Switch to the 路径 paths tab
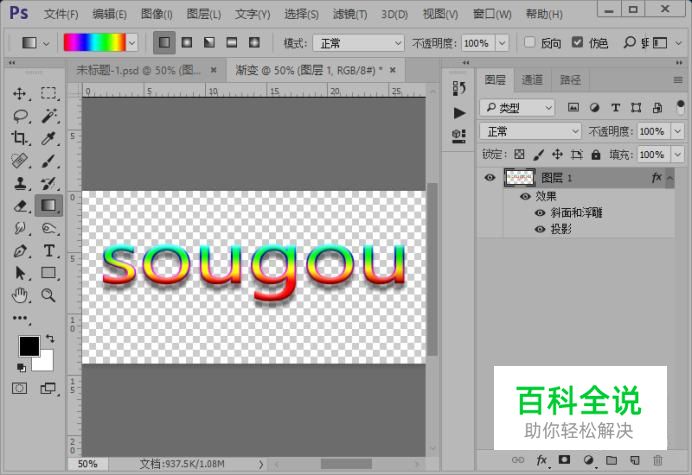 point(571,80)
